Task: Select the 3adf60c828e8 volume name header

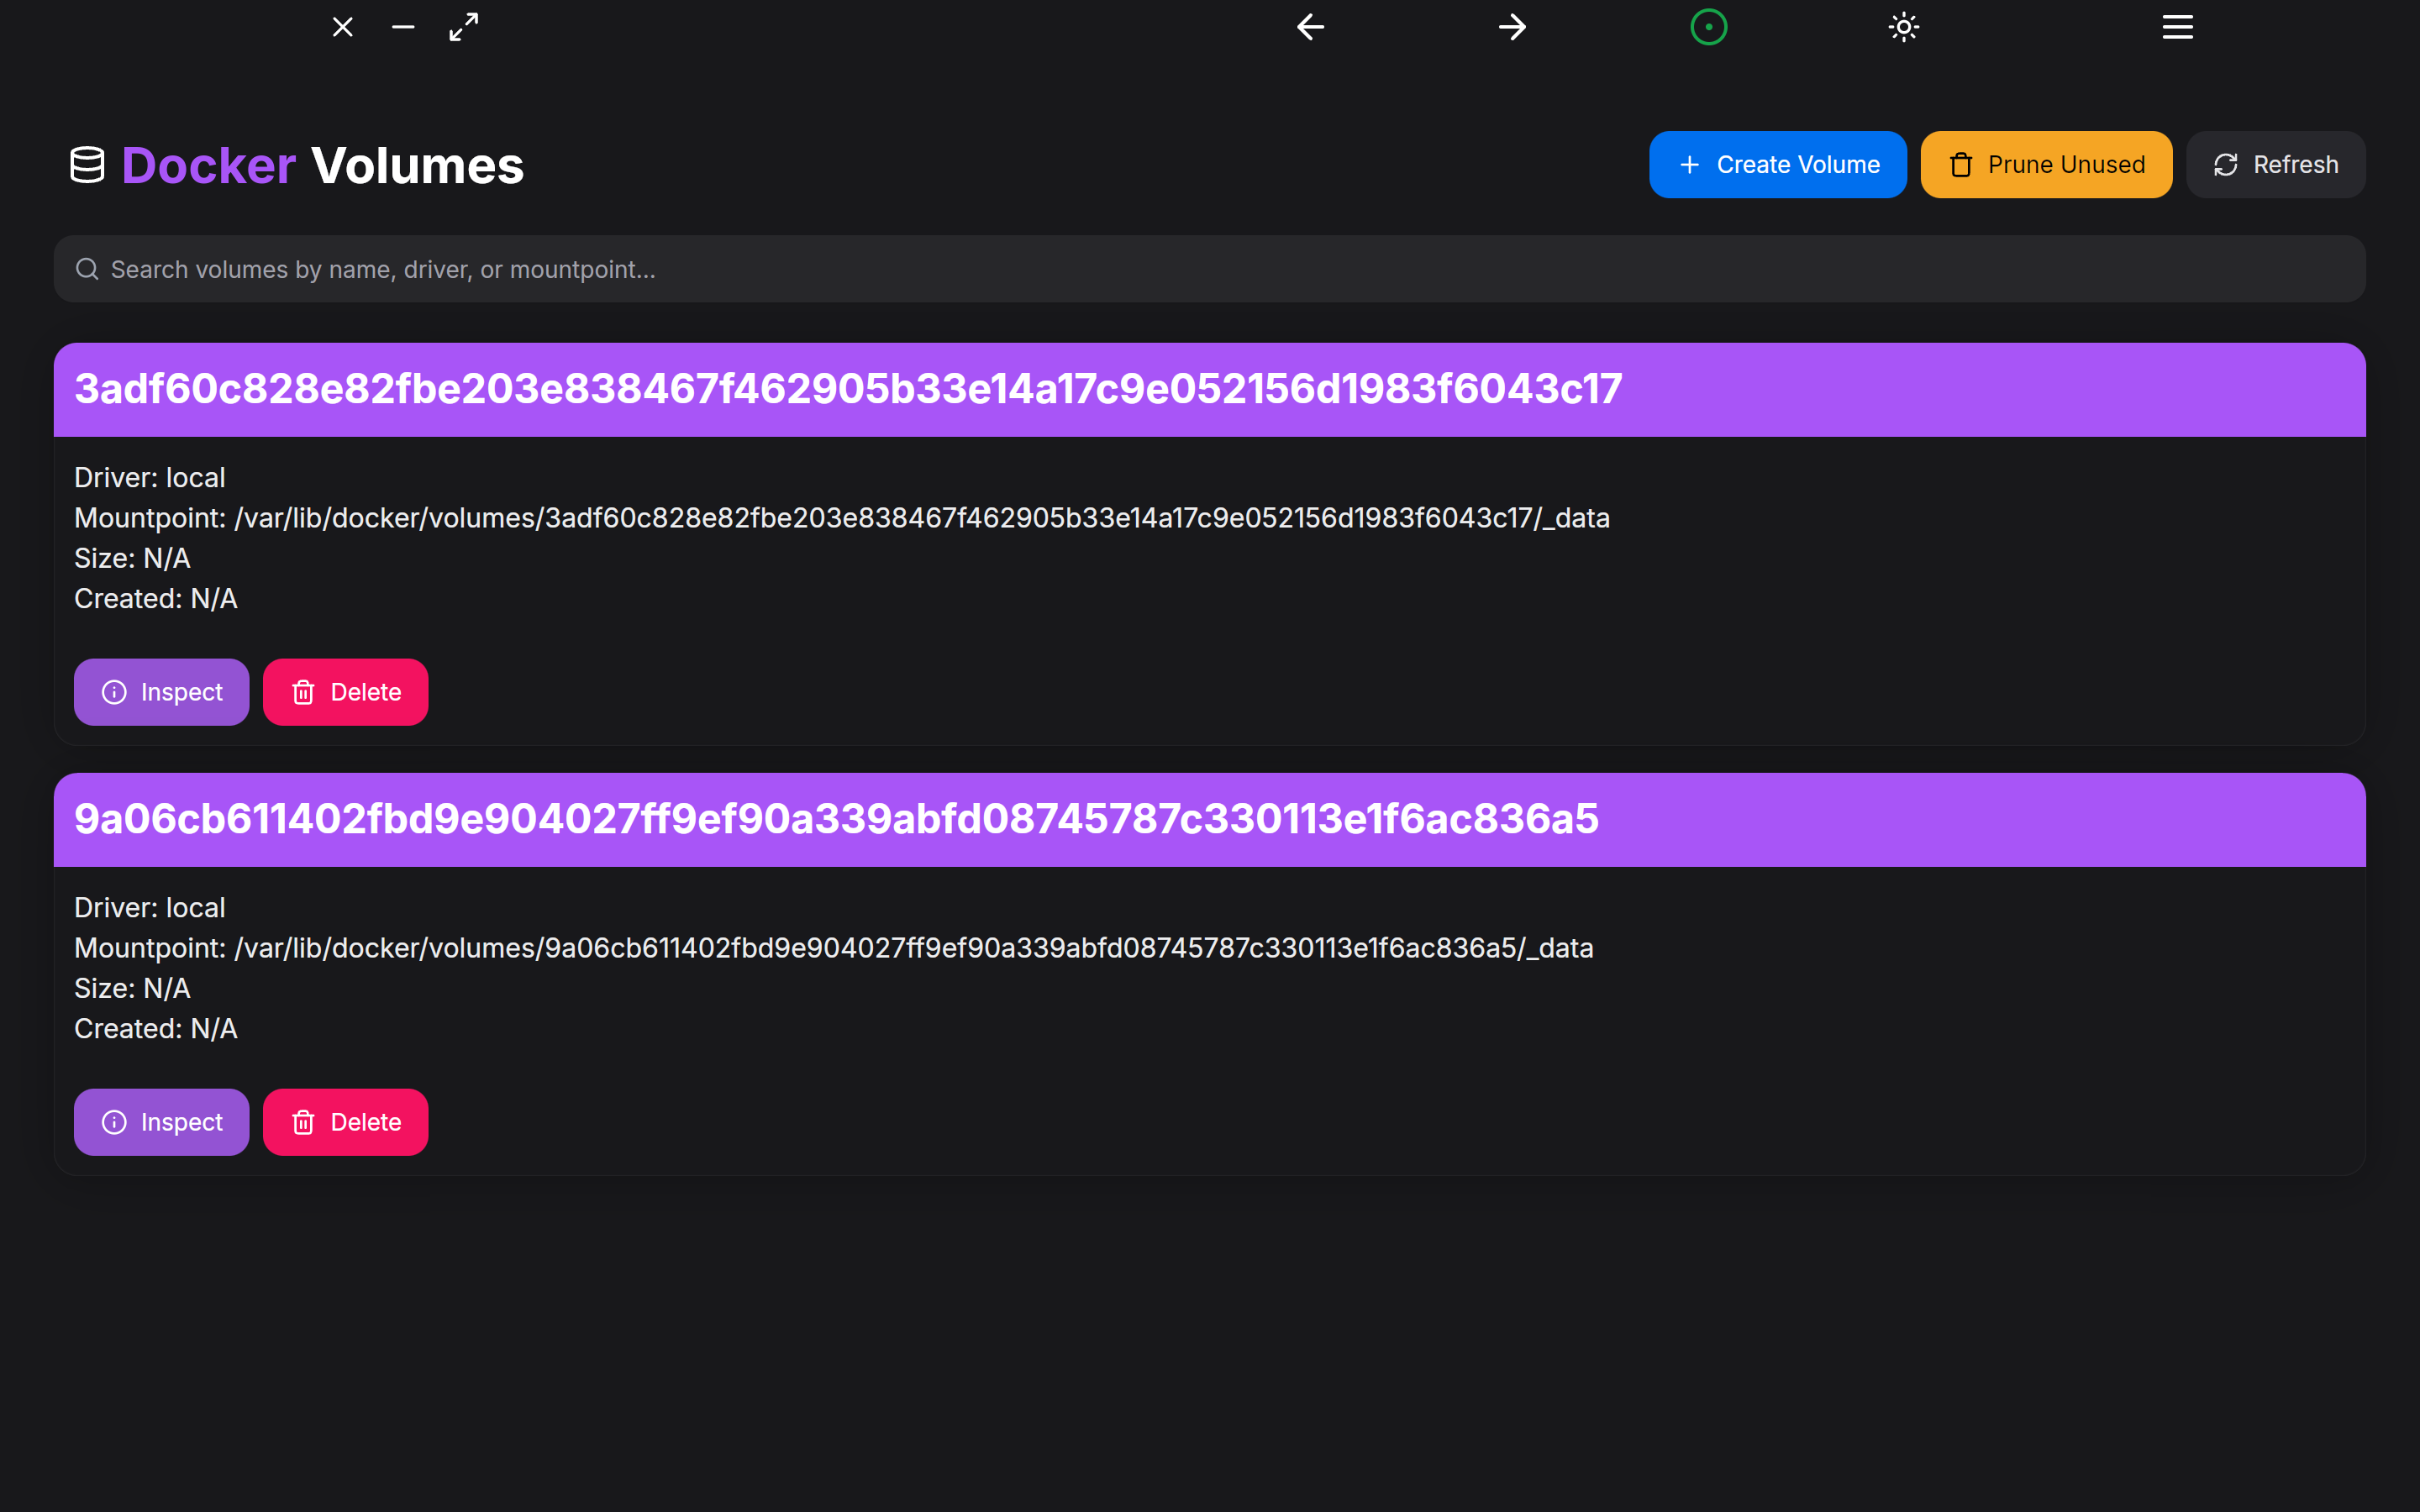Action: click(847, 389)
